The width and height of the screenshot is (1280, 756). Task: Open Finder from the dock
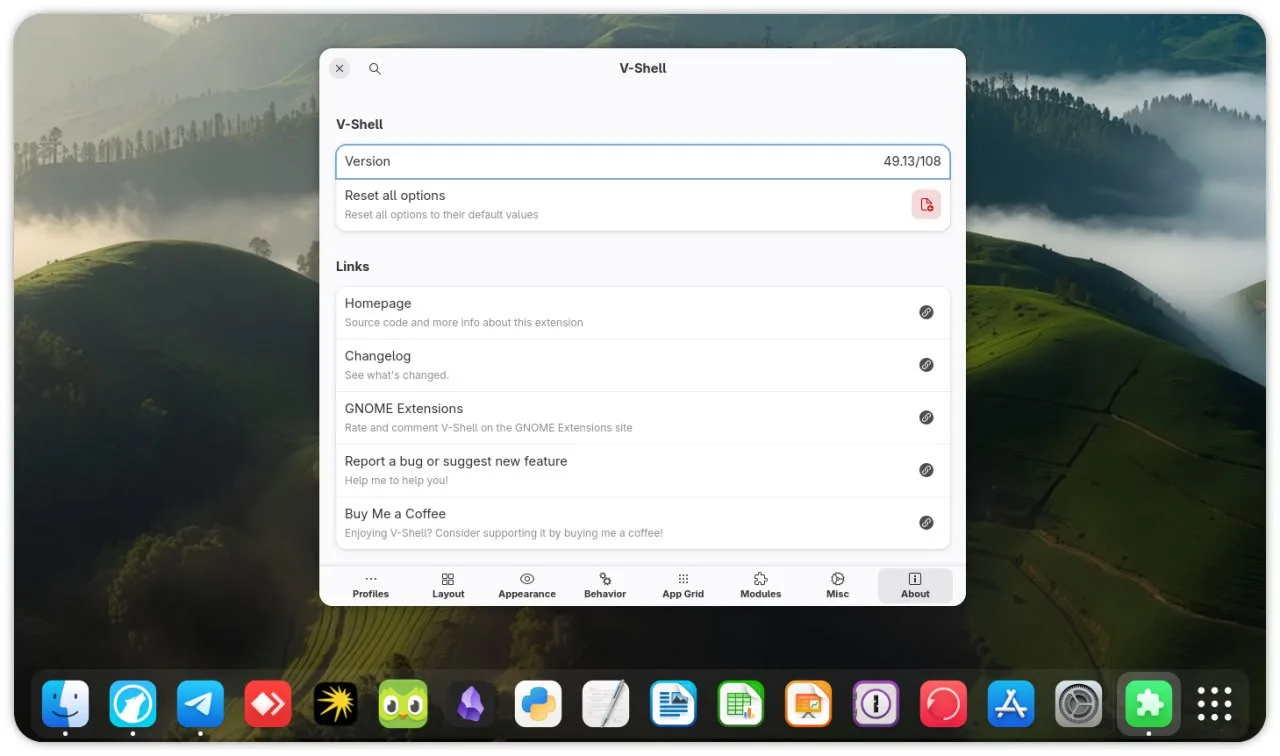[x=65, y=704]
